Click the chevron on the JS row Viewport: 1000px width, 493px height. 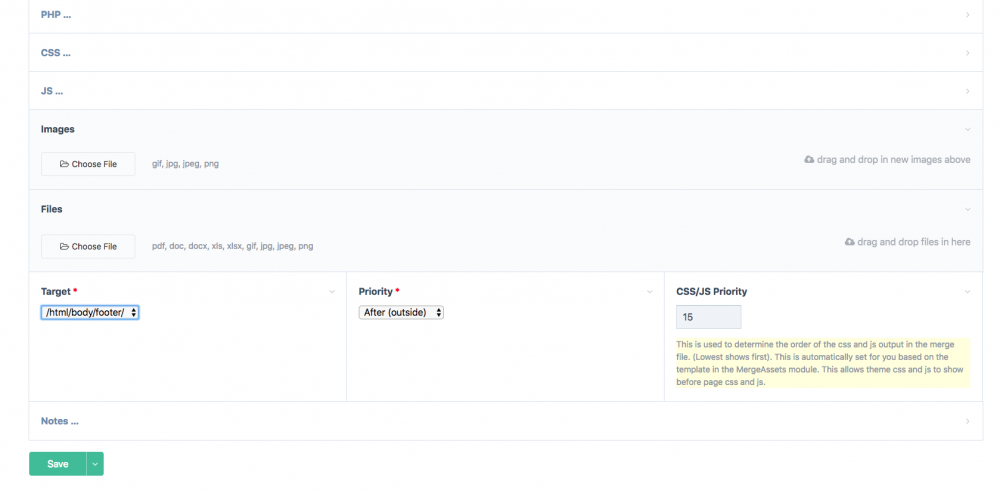click(967, 92)
